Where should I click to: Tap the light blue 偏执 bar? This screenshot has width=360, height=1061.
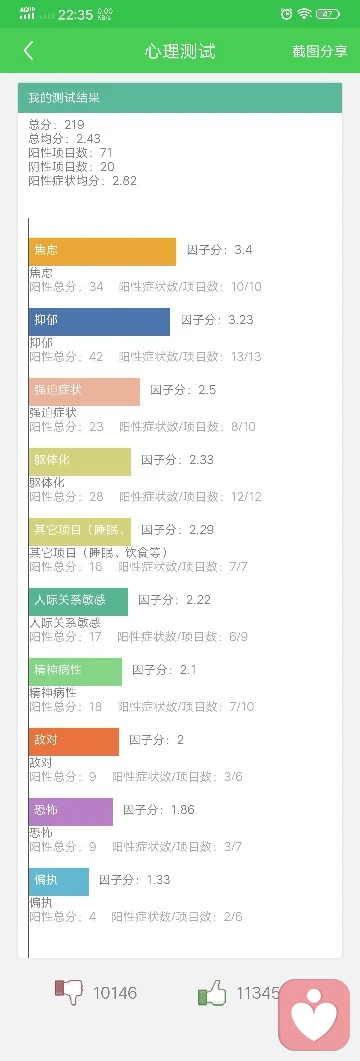point(59,882)
